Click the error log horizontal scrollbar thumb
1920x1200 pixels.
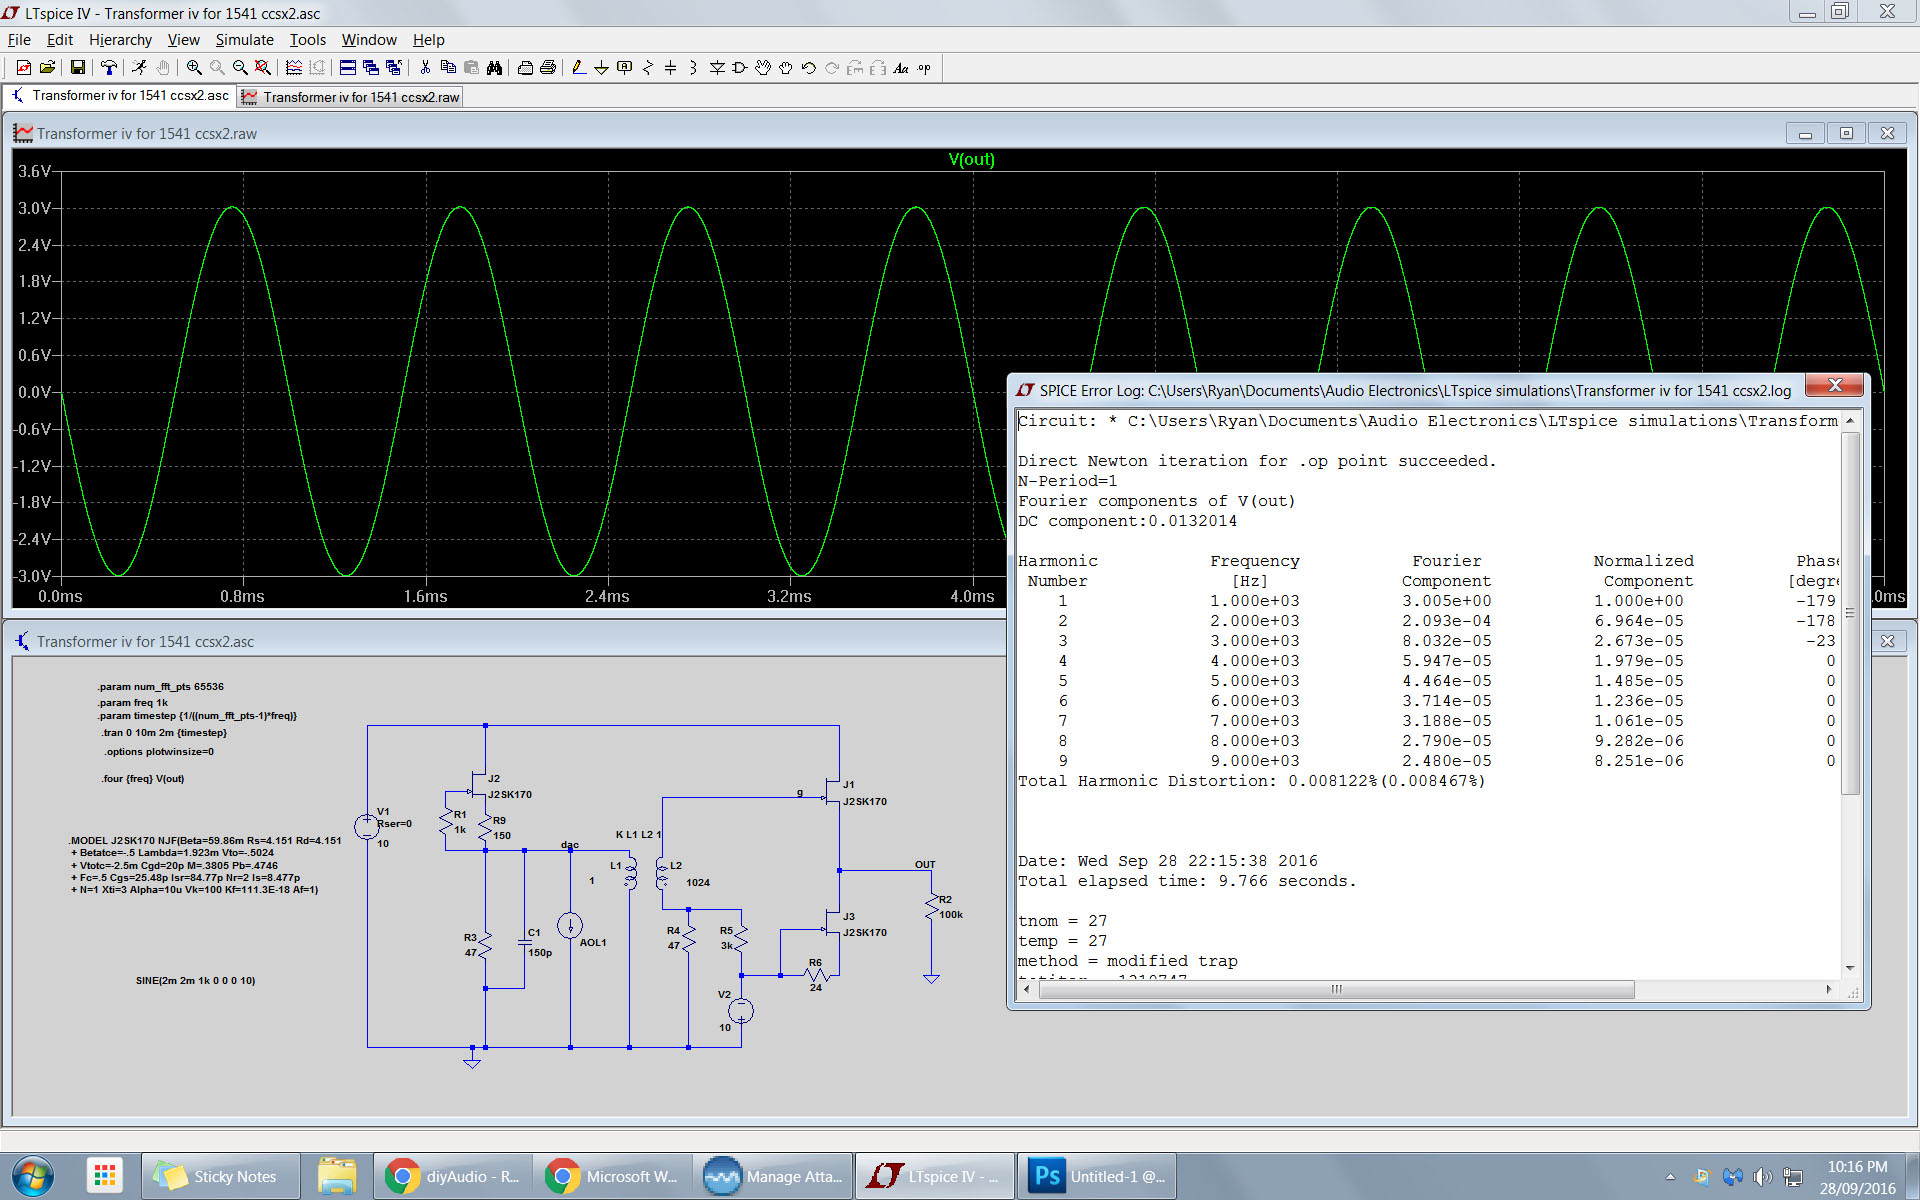click(1336, 989)
